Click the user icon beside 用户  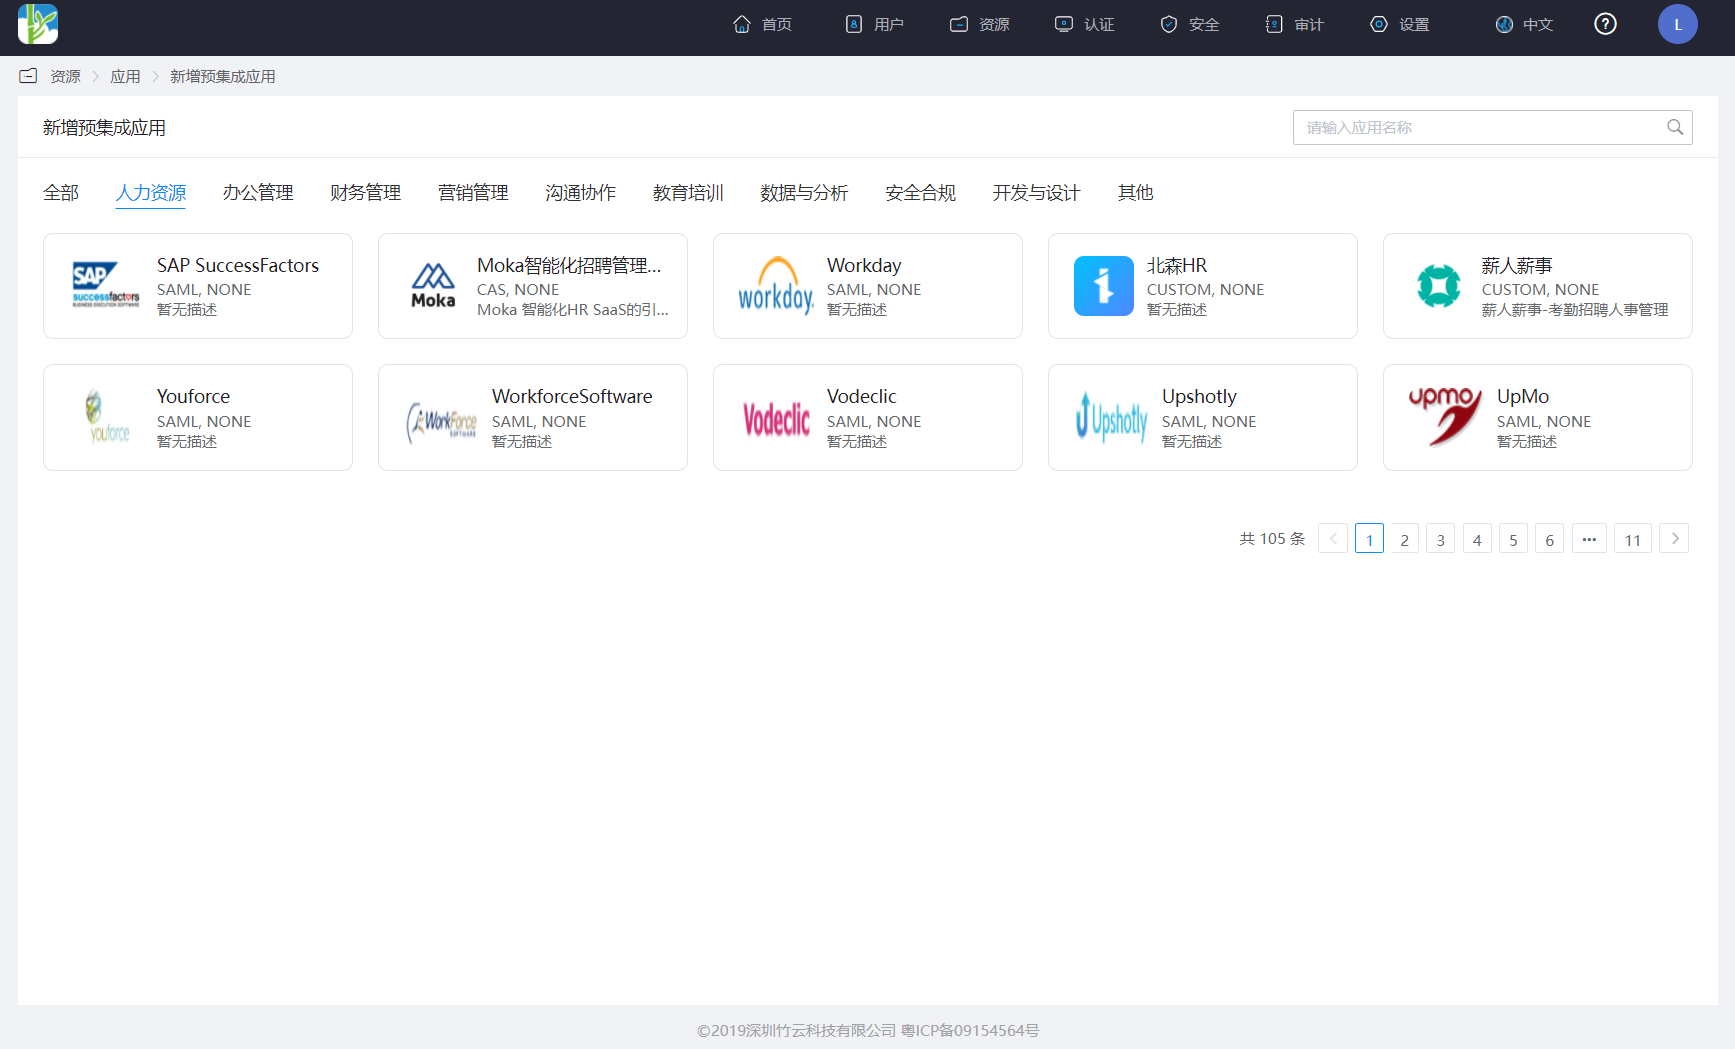pos(854,24)
